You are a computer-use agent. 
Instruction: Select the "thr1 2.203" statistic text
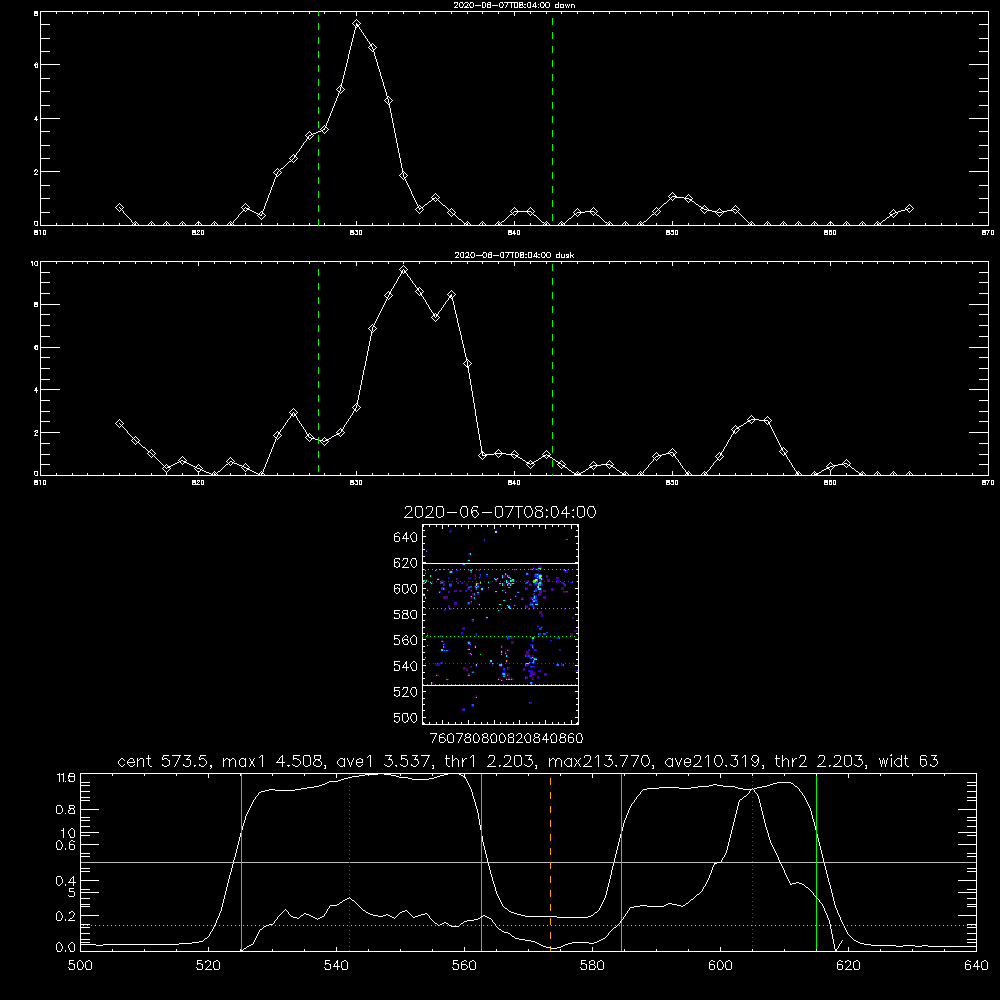point(490,761)
